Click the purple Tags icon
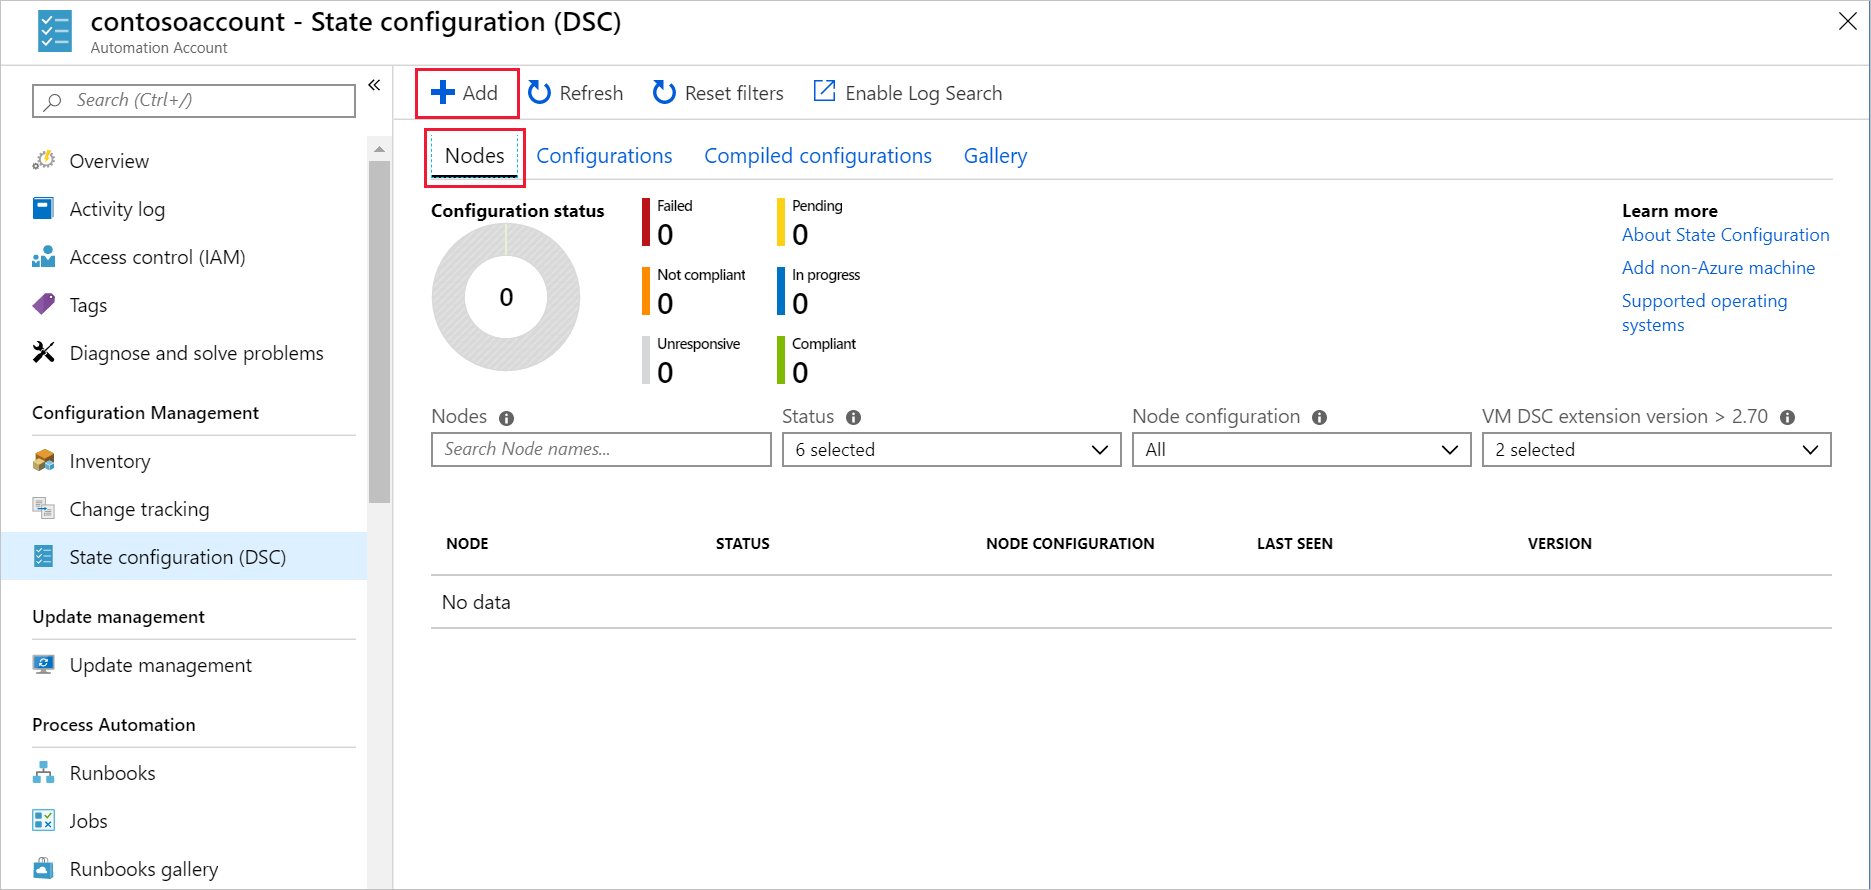 pyautogui.click(x=44, y=304)
